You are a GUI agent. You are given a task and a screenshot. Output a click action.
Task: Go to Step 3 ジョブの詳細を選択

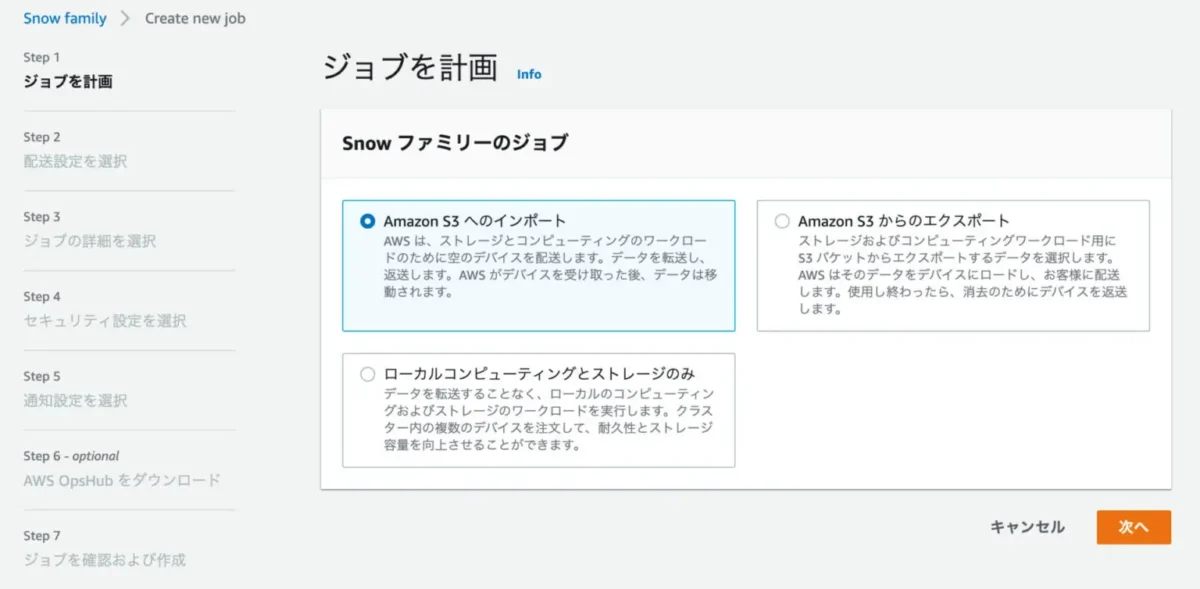tap(89, 241)
